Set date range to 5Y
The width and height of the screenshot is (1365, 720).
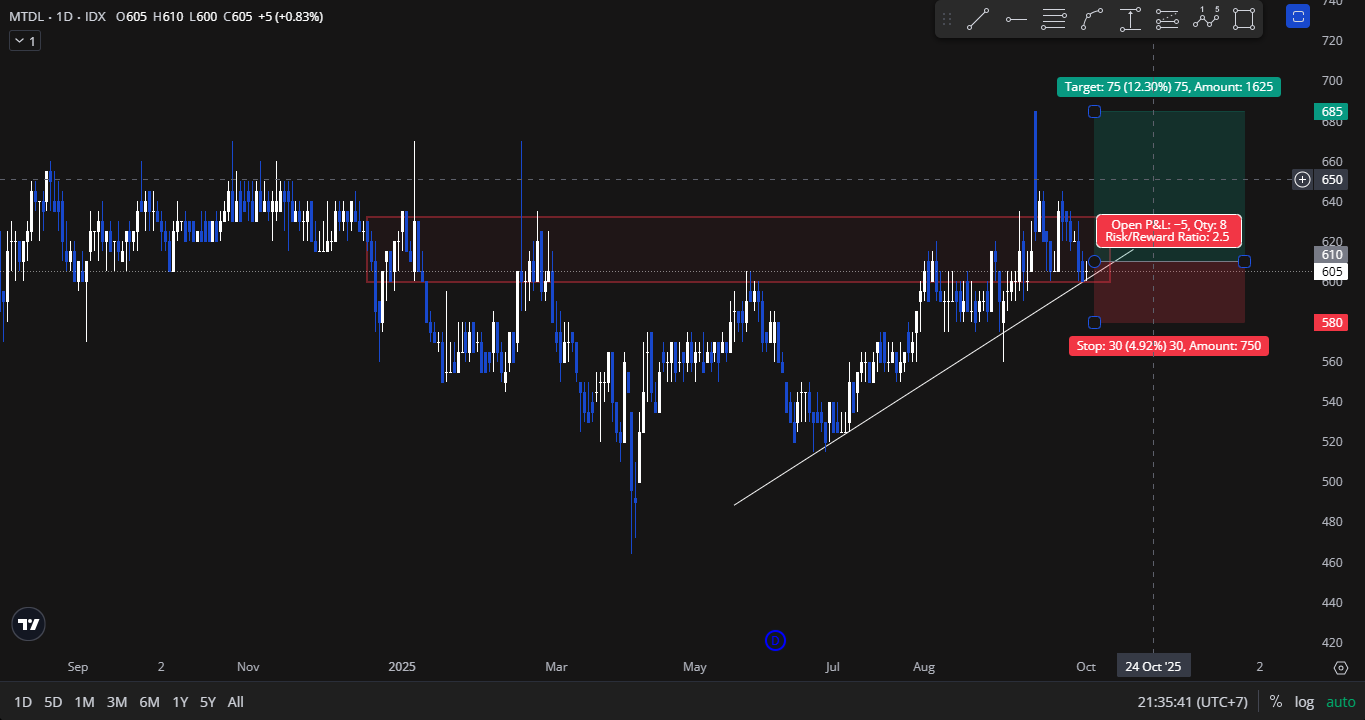pyautogui.click(x=208, y=702)
